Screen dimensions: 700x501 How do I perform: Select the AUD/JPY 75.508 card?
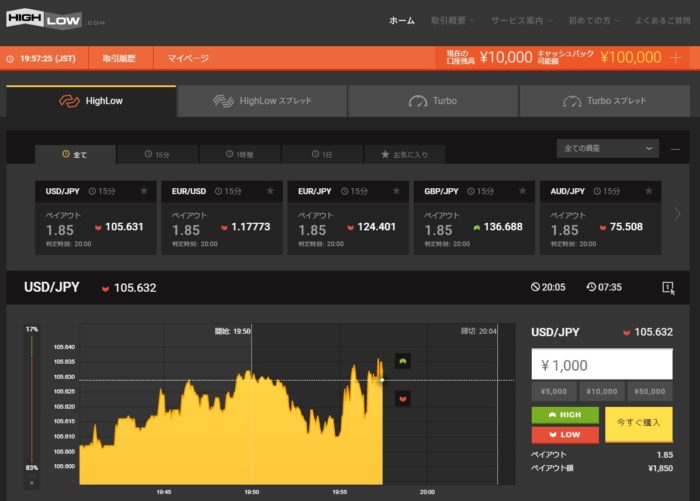600,217
